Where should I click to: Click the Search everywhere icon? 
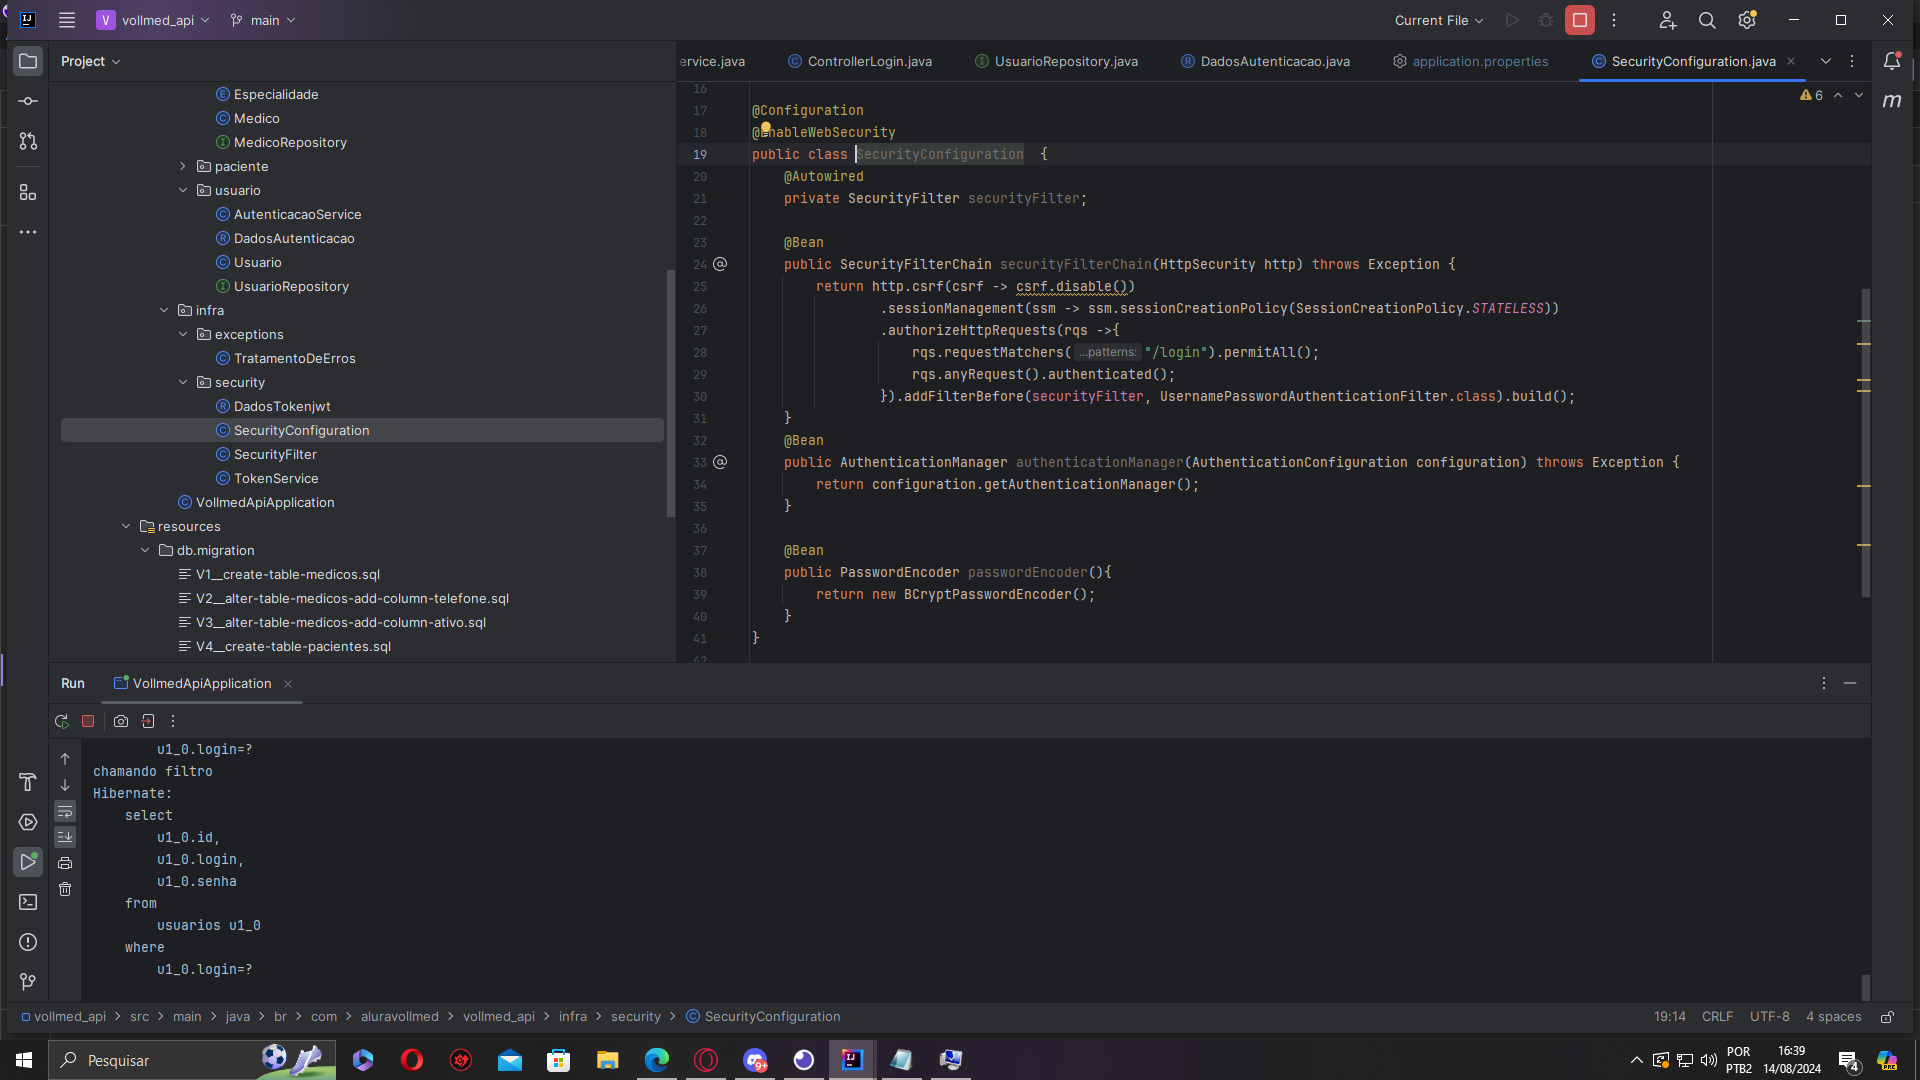[1708, 20]
